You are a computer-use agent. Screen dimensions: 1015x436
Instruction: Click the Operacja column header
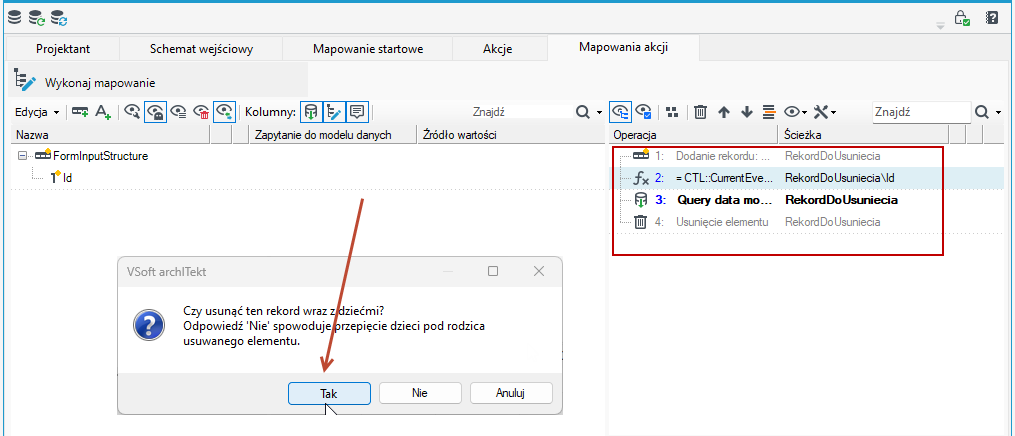(693, 135)
